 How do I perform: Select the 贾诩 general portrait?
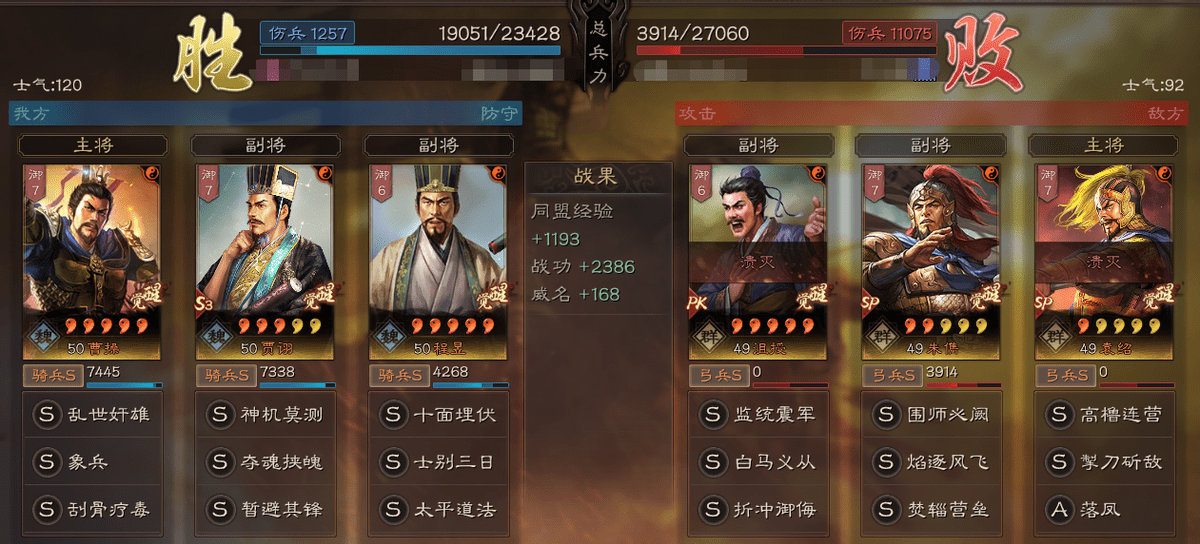264,262
